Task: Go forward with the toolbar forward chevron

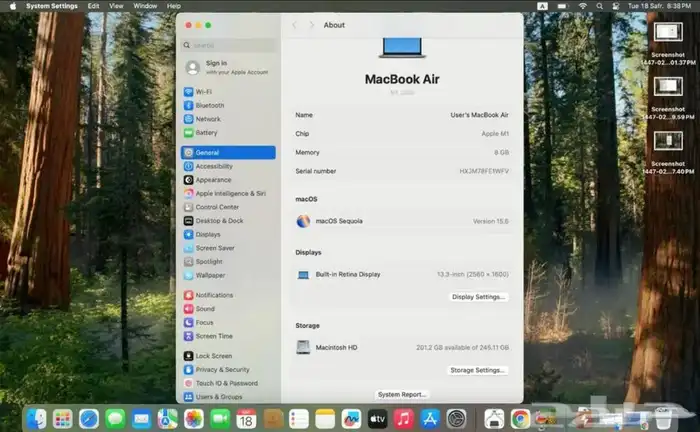Action: click(312, 25)
